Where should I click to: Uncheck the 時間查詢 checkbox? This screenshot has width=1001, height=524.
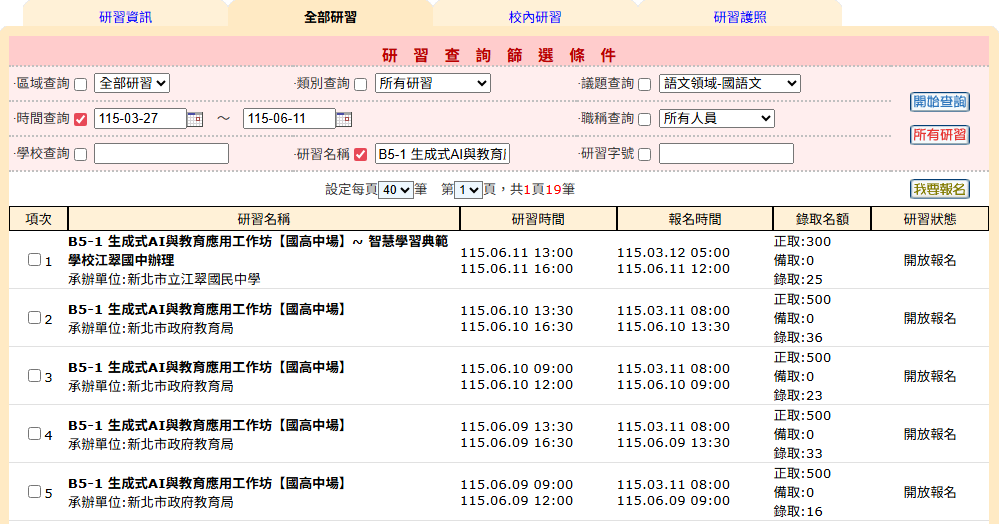coord(81,119)
